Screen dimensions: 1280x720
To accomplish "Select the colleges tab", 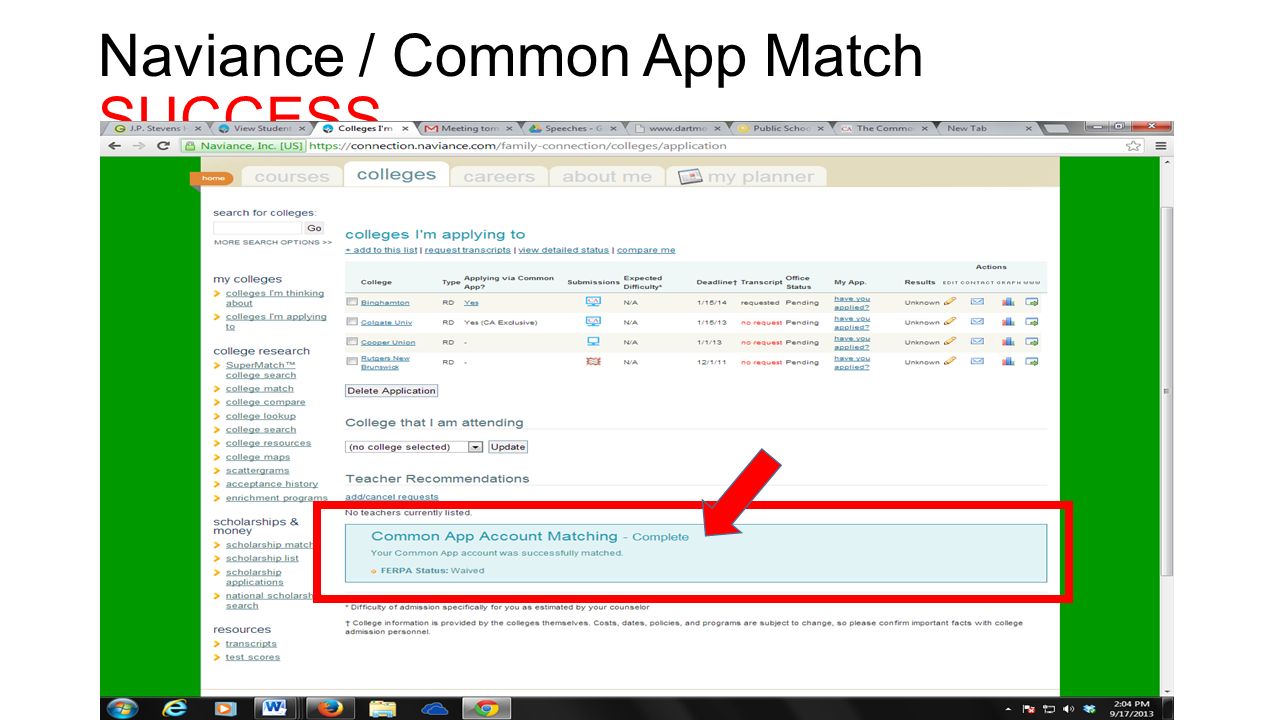I will tap(397, 175).
